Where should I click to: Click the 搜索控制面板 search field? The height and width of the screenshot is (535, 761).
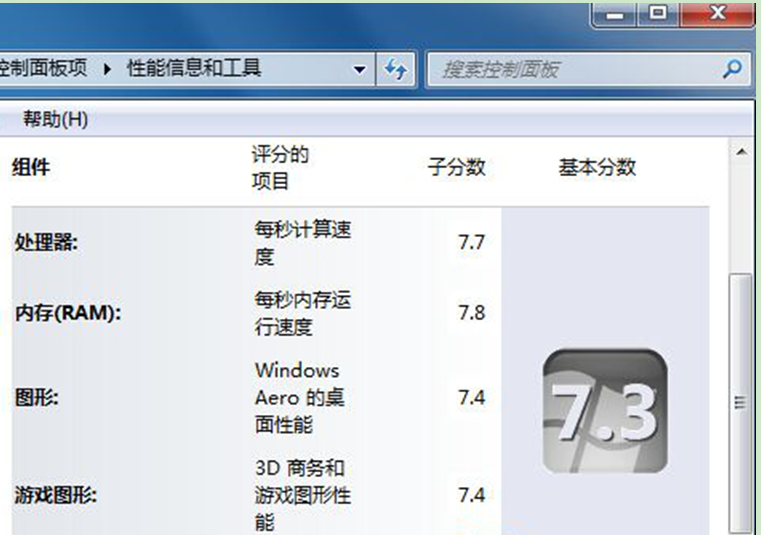tap(589, 69)
